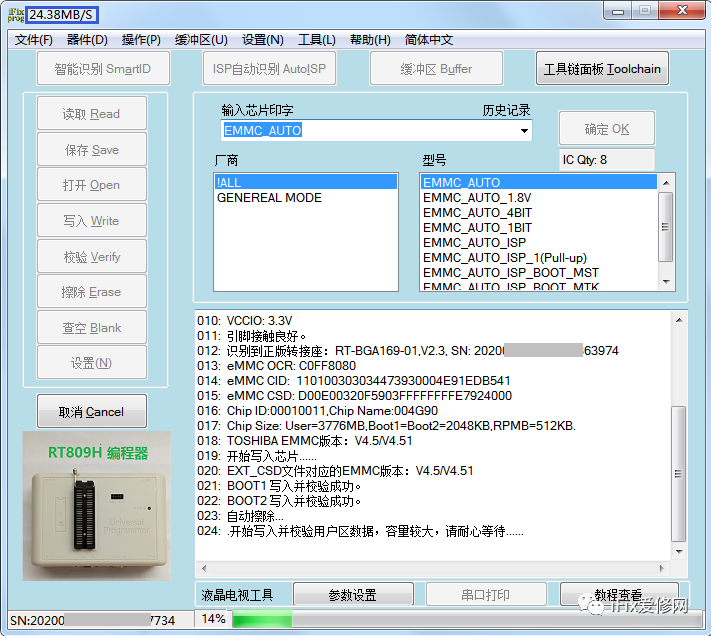Open the 教程查看 tutorial button
Screen dimensions: 711x636
click(619, 594)
